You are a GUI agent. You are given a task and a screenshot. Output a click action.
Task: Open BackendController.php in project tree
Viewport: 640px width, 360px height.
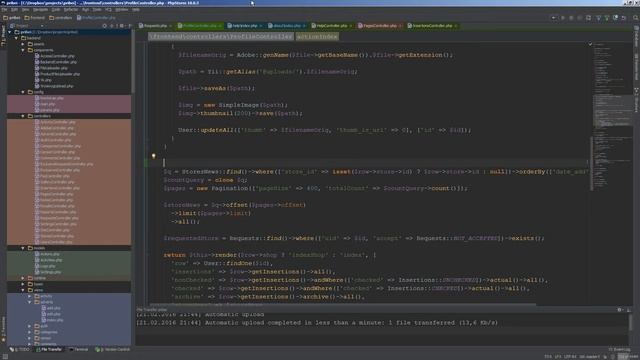pos(56,62)
